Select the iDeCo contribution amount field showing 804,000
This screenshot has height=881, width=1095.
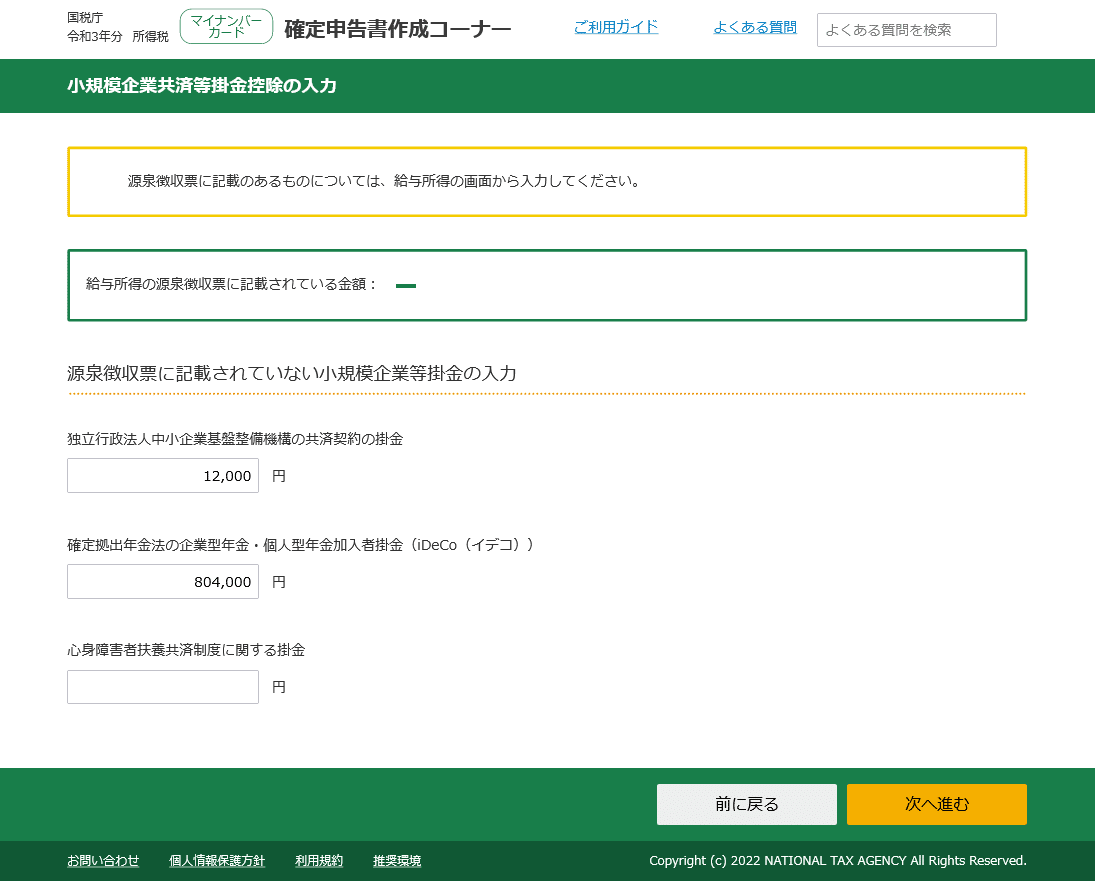point(162,581)
